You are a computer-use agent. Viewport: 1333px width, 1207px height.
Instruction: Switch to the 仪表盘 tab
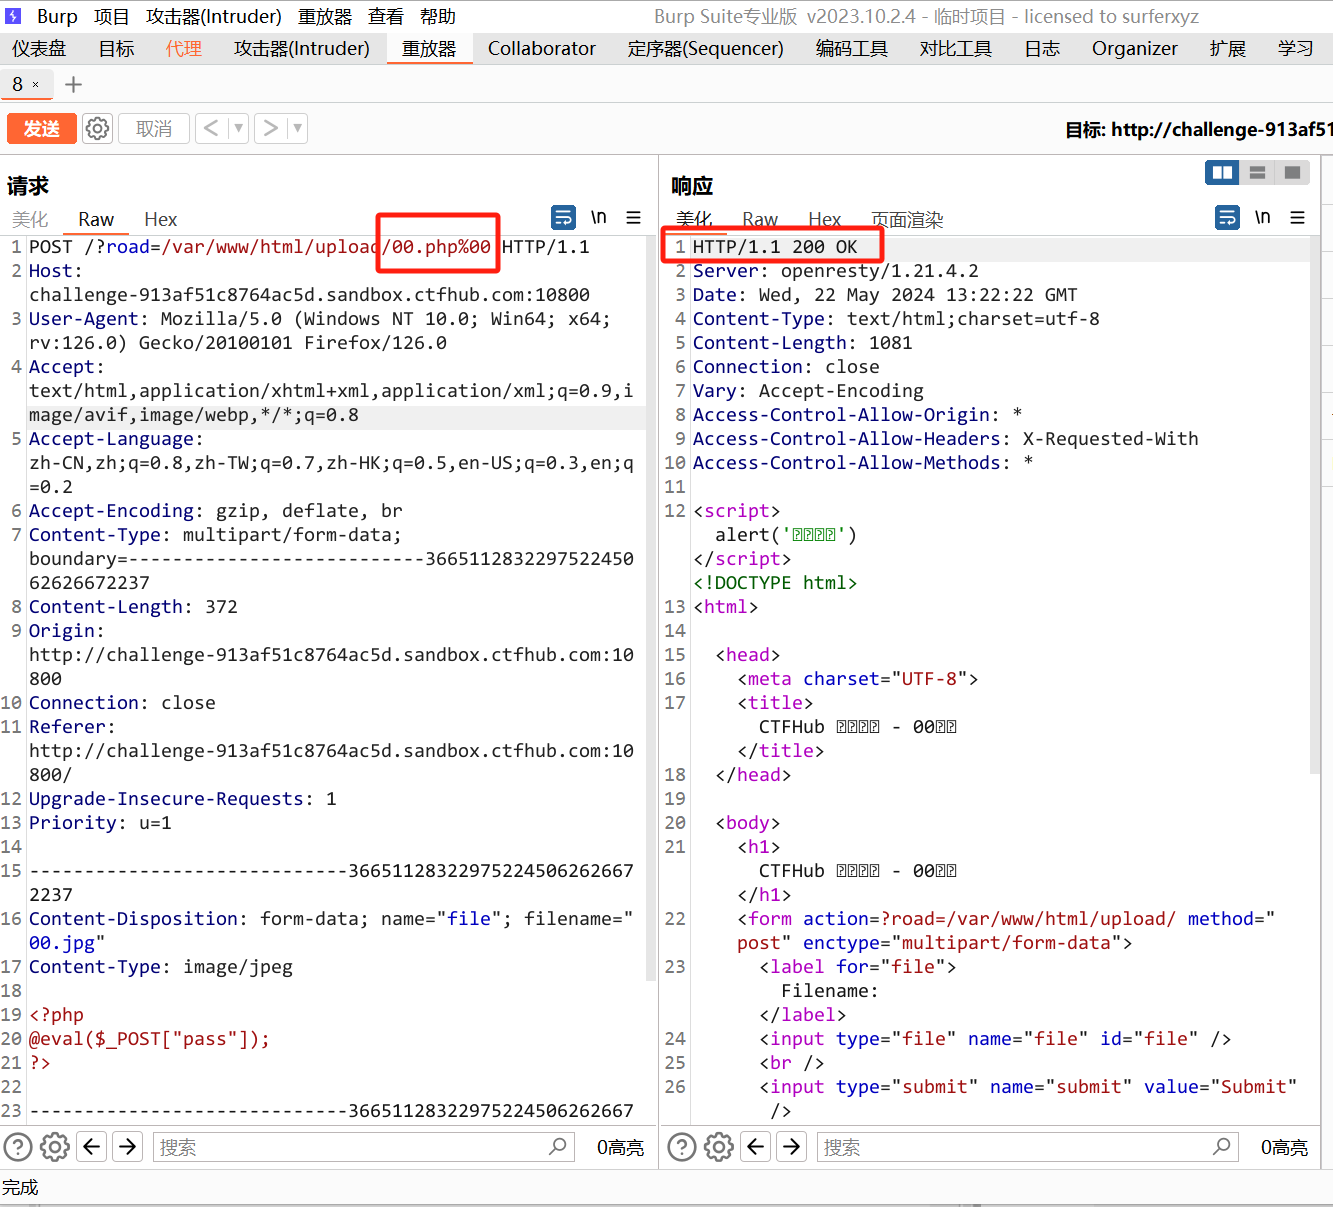[39, 49]
